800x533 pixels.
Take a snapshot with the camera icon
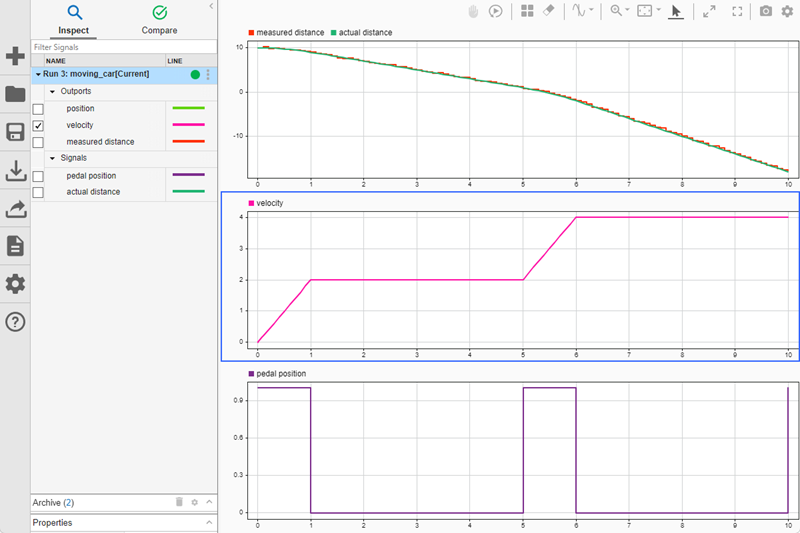(766, 11)
